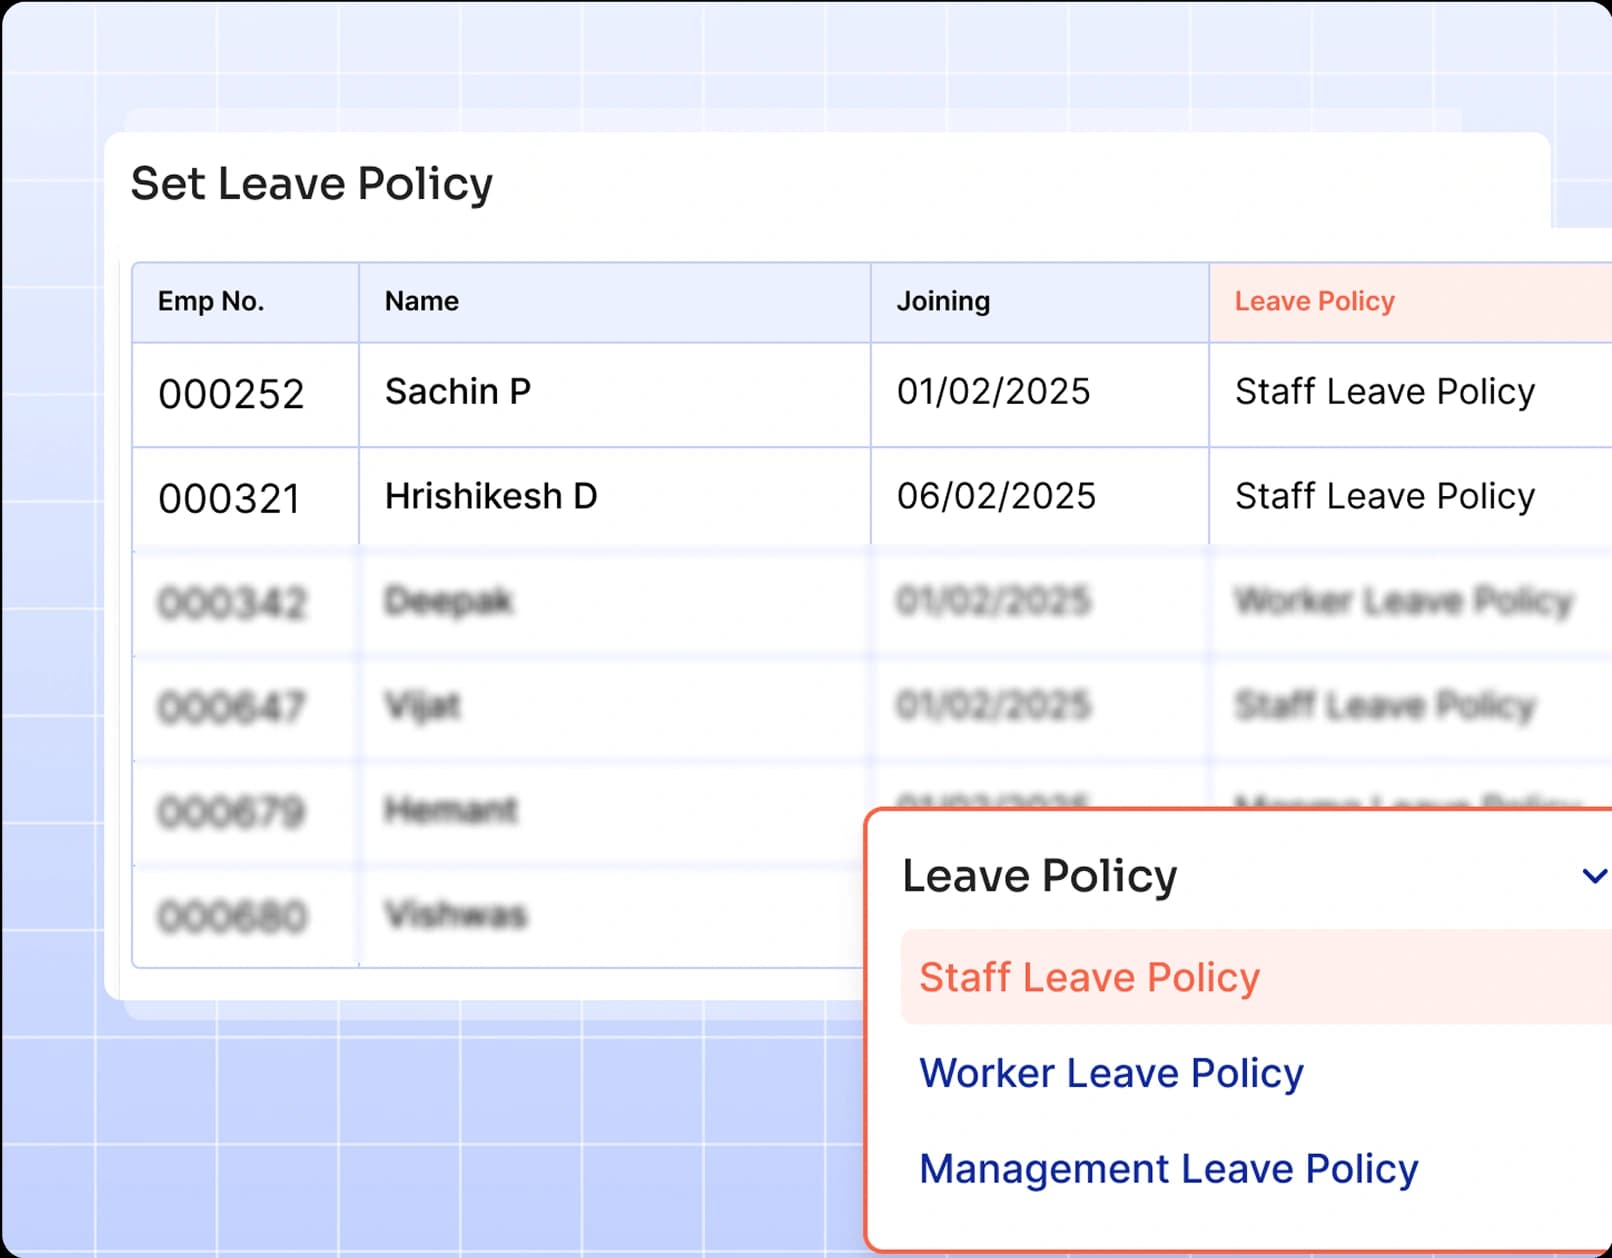Image resolution: width=1612 pixels, height=1258 pixels.
Task: Click the Leave Policy column header
Action: pyautogui.click(x=1314, y=301)
